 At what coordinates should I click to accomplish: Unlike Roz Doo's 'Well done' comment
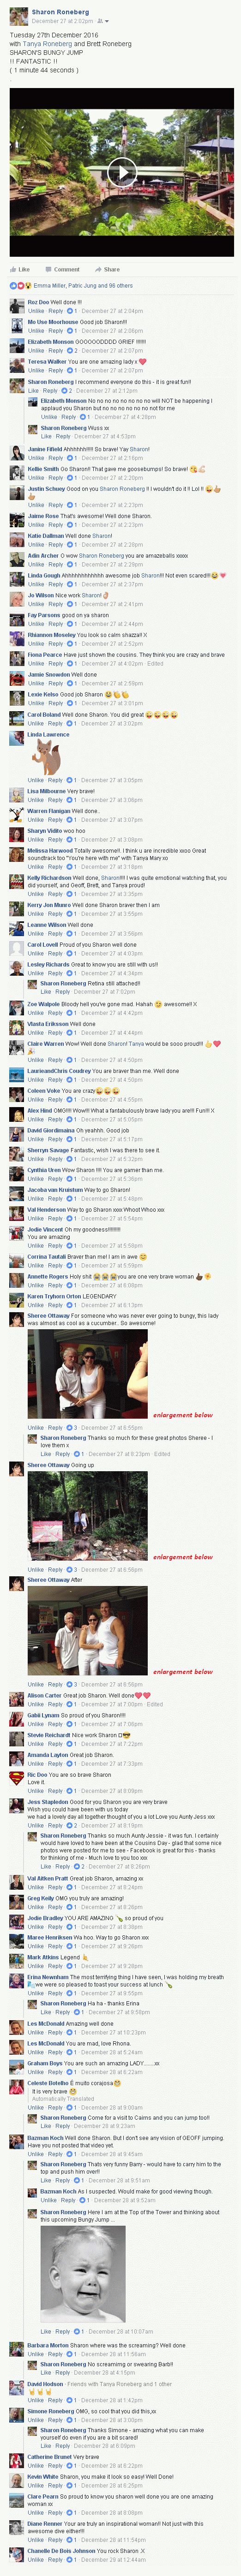tap(36, 311)
